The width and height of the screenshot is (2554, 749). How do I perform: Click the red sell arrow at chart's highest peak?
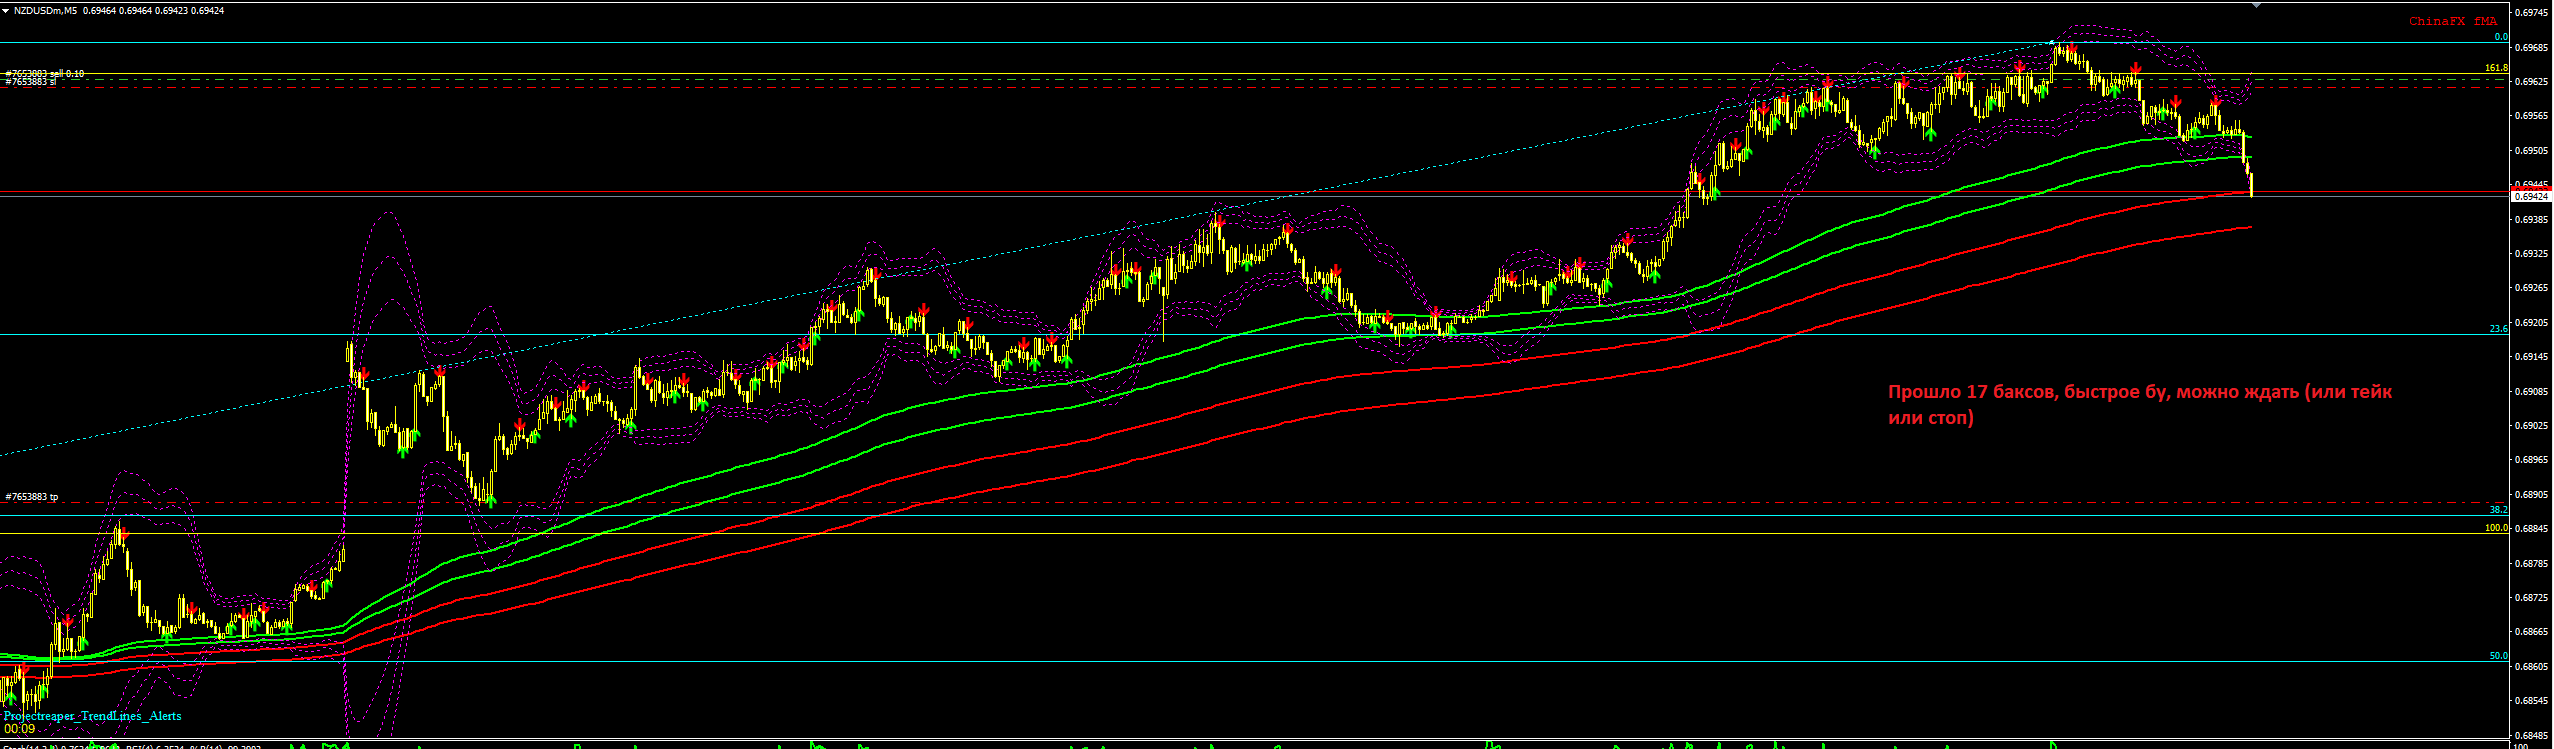pyautogui.click(x=2072, y=48)
